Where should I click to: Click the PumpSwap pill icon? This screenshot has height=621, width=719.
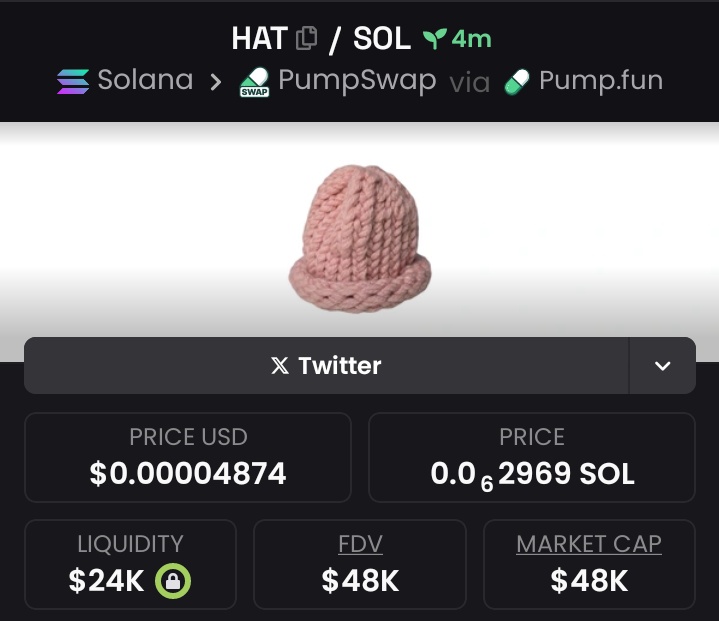coord(254,82)
